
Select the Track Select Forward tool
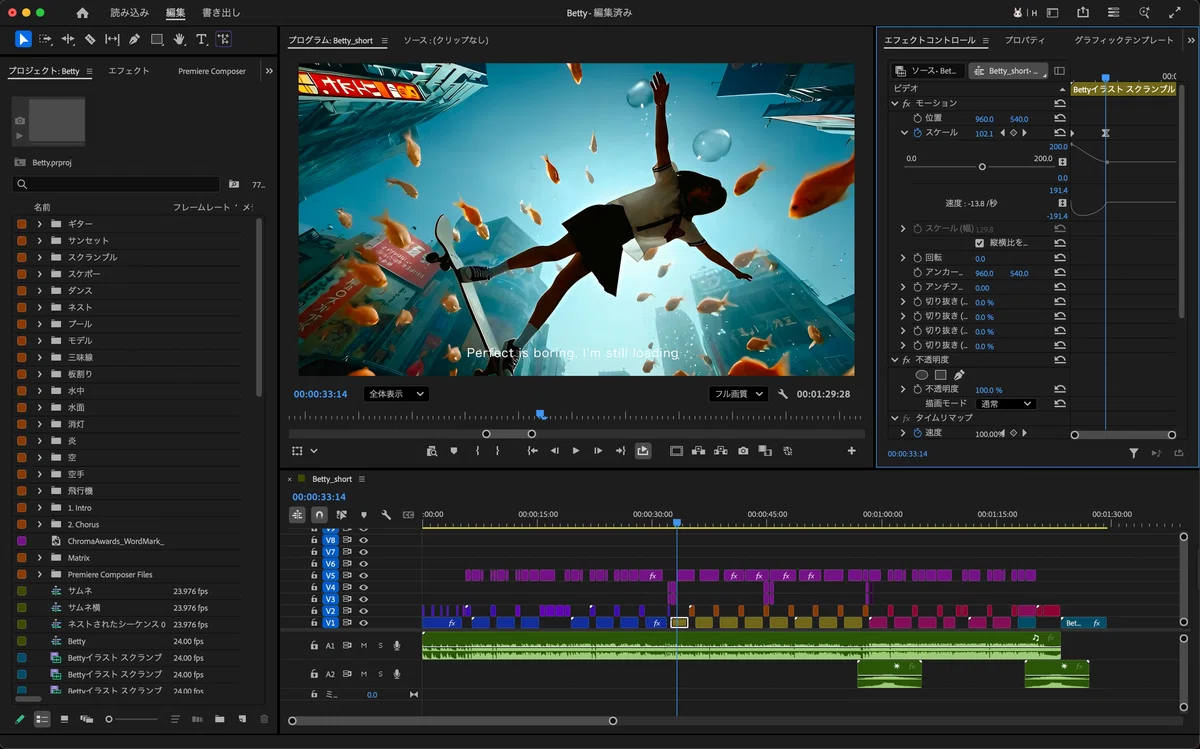click(46, 39)
